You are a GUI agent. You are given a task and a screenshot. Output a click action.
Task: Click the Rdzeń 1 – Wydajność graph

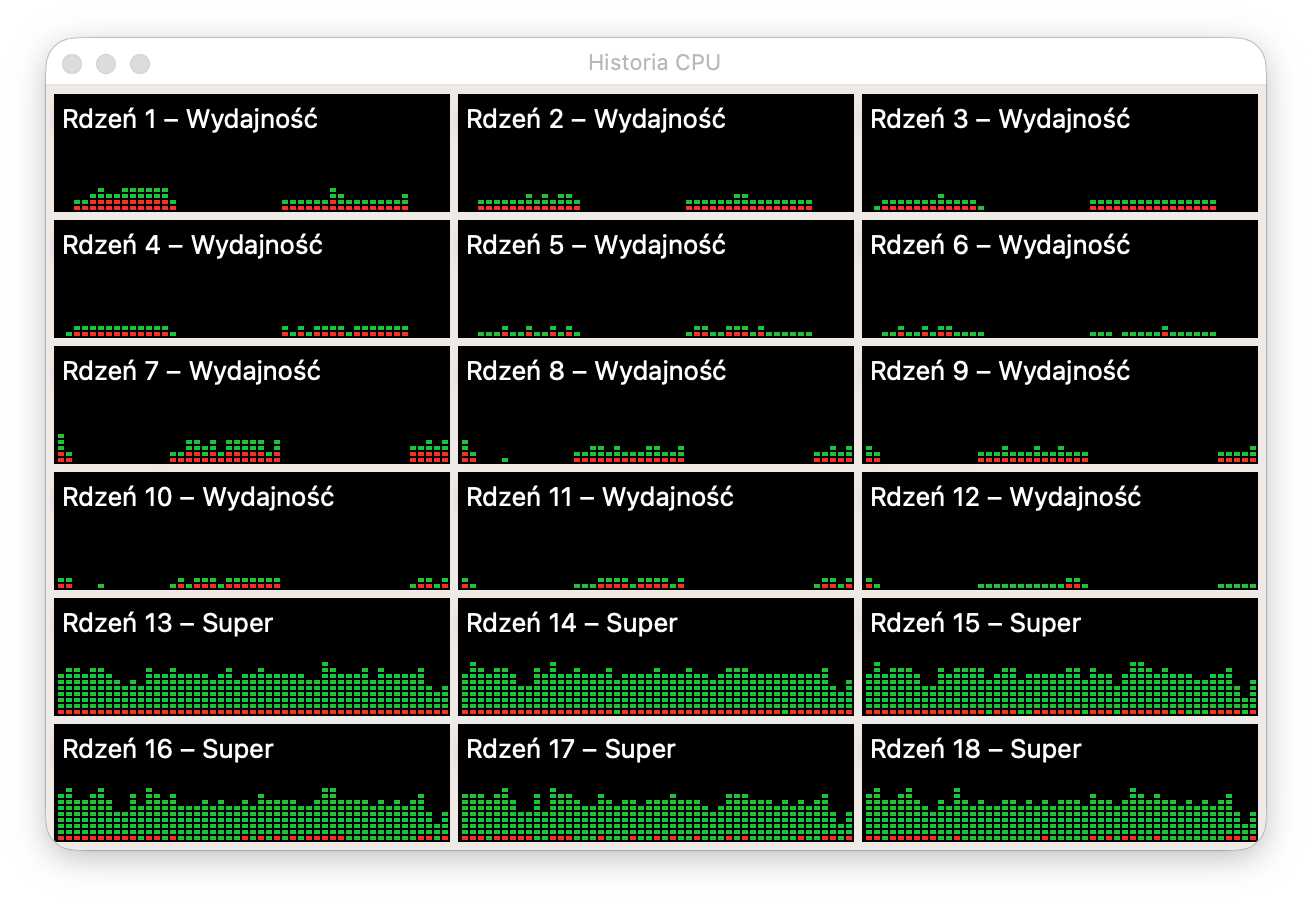252,153
